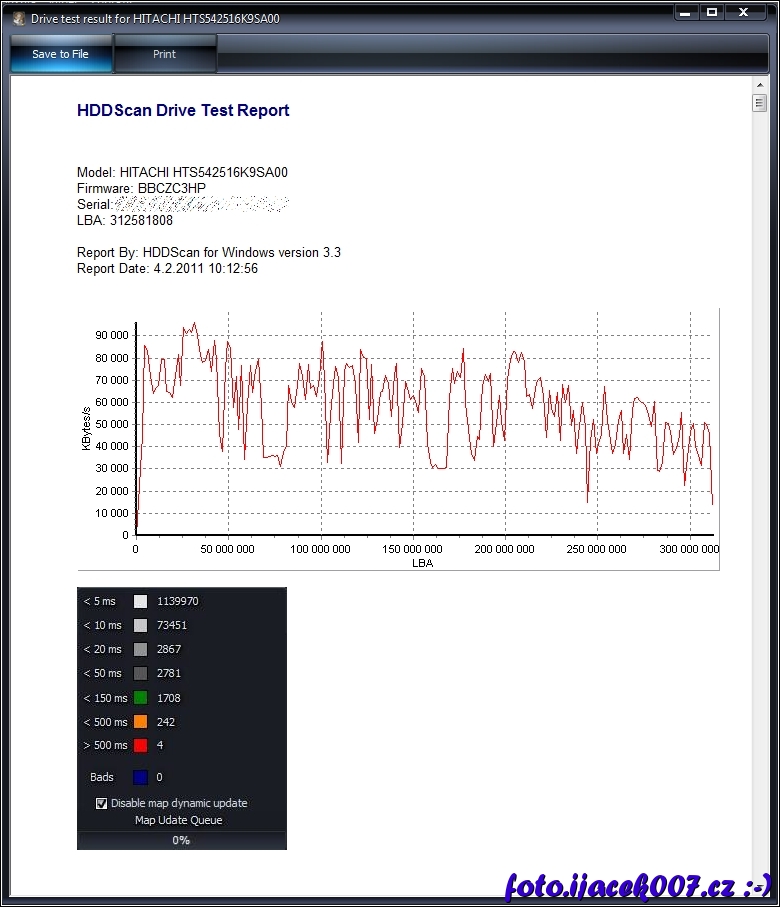Click the vertical scrollbar thumb
780x907 pixels.
pos(760,104)
